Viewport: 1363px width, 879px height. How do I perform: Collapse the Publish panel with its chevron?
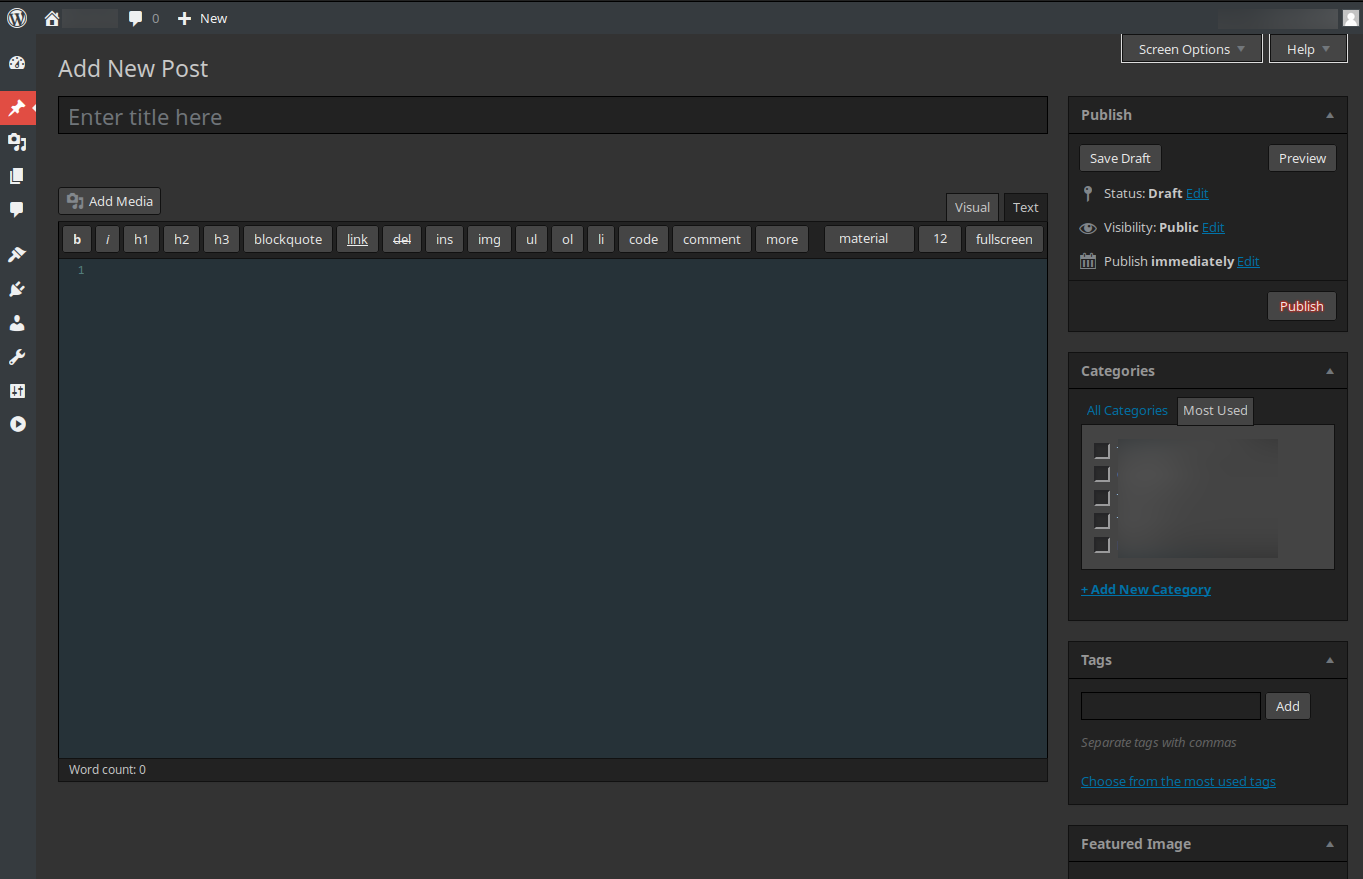1330,114
